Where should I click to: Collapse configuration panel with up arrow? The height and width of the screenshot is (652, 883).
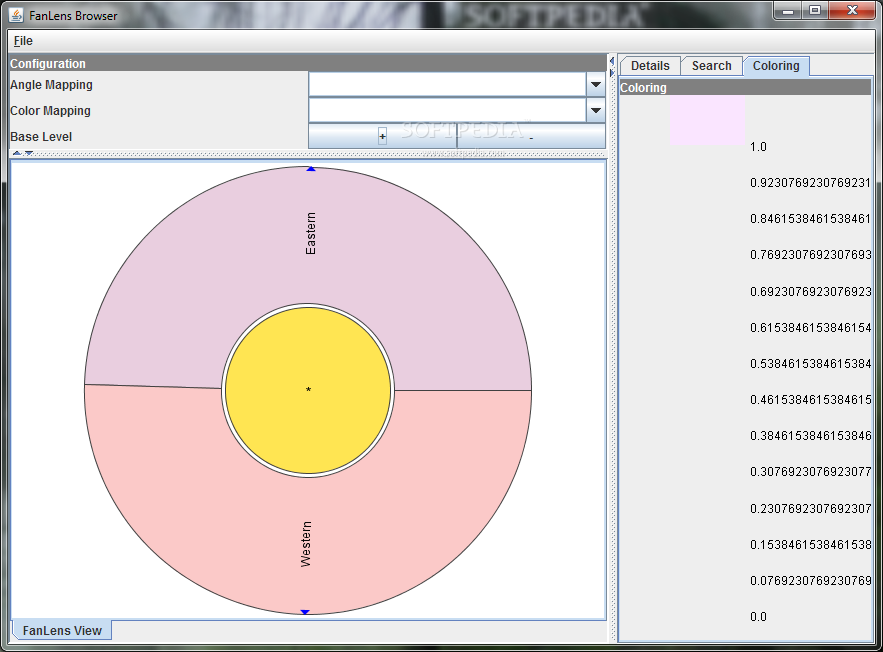(x=17, y=153)
